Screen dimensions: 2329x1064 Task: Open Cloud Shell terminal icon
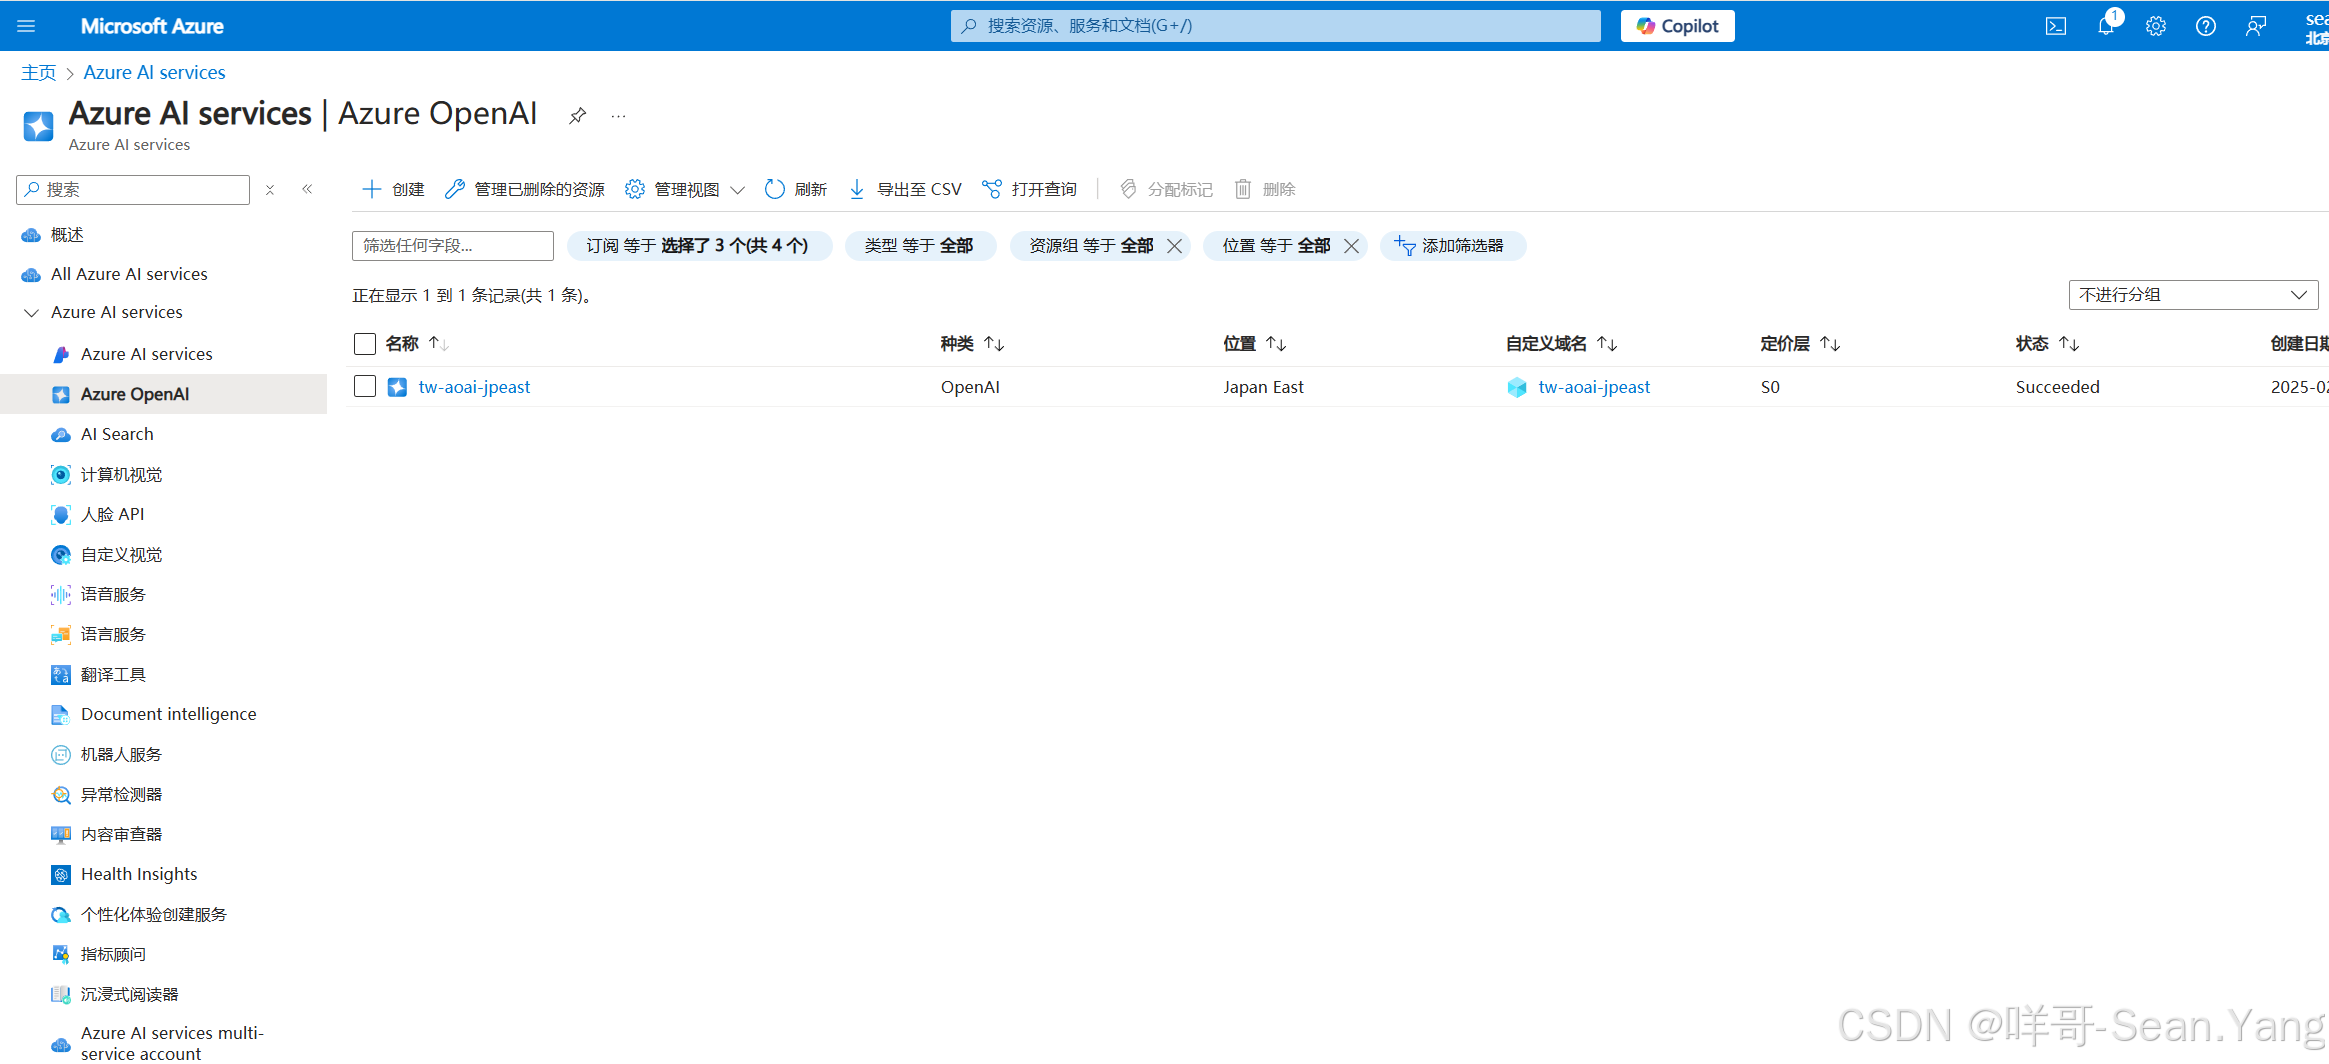click(2055, 26)
